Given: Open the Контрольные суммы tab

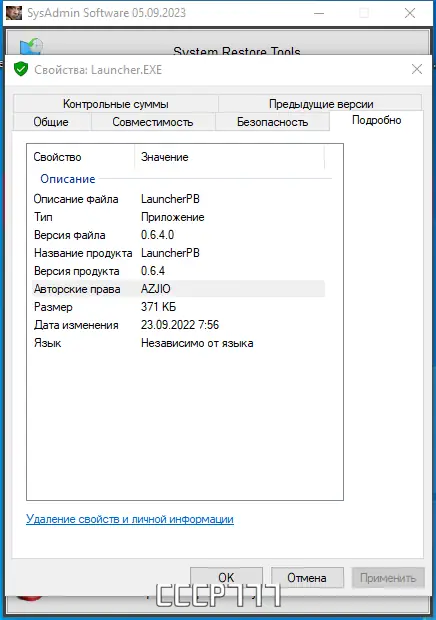Looking at the screenshot, I should coord(116,104).
